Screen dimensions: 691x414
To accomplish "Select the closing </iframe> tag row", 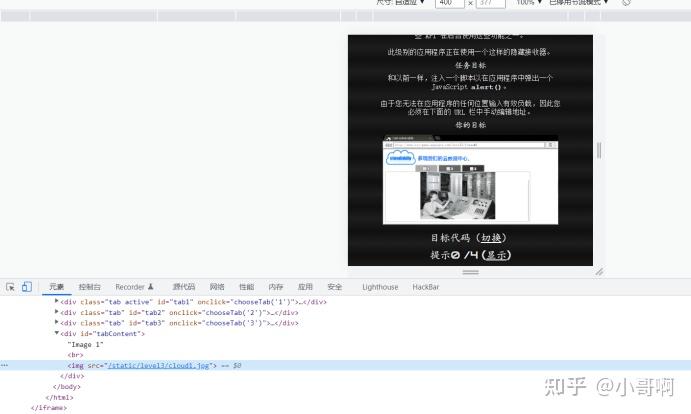I will [48, 408].
